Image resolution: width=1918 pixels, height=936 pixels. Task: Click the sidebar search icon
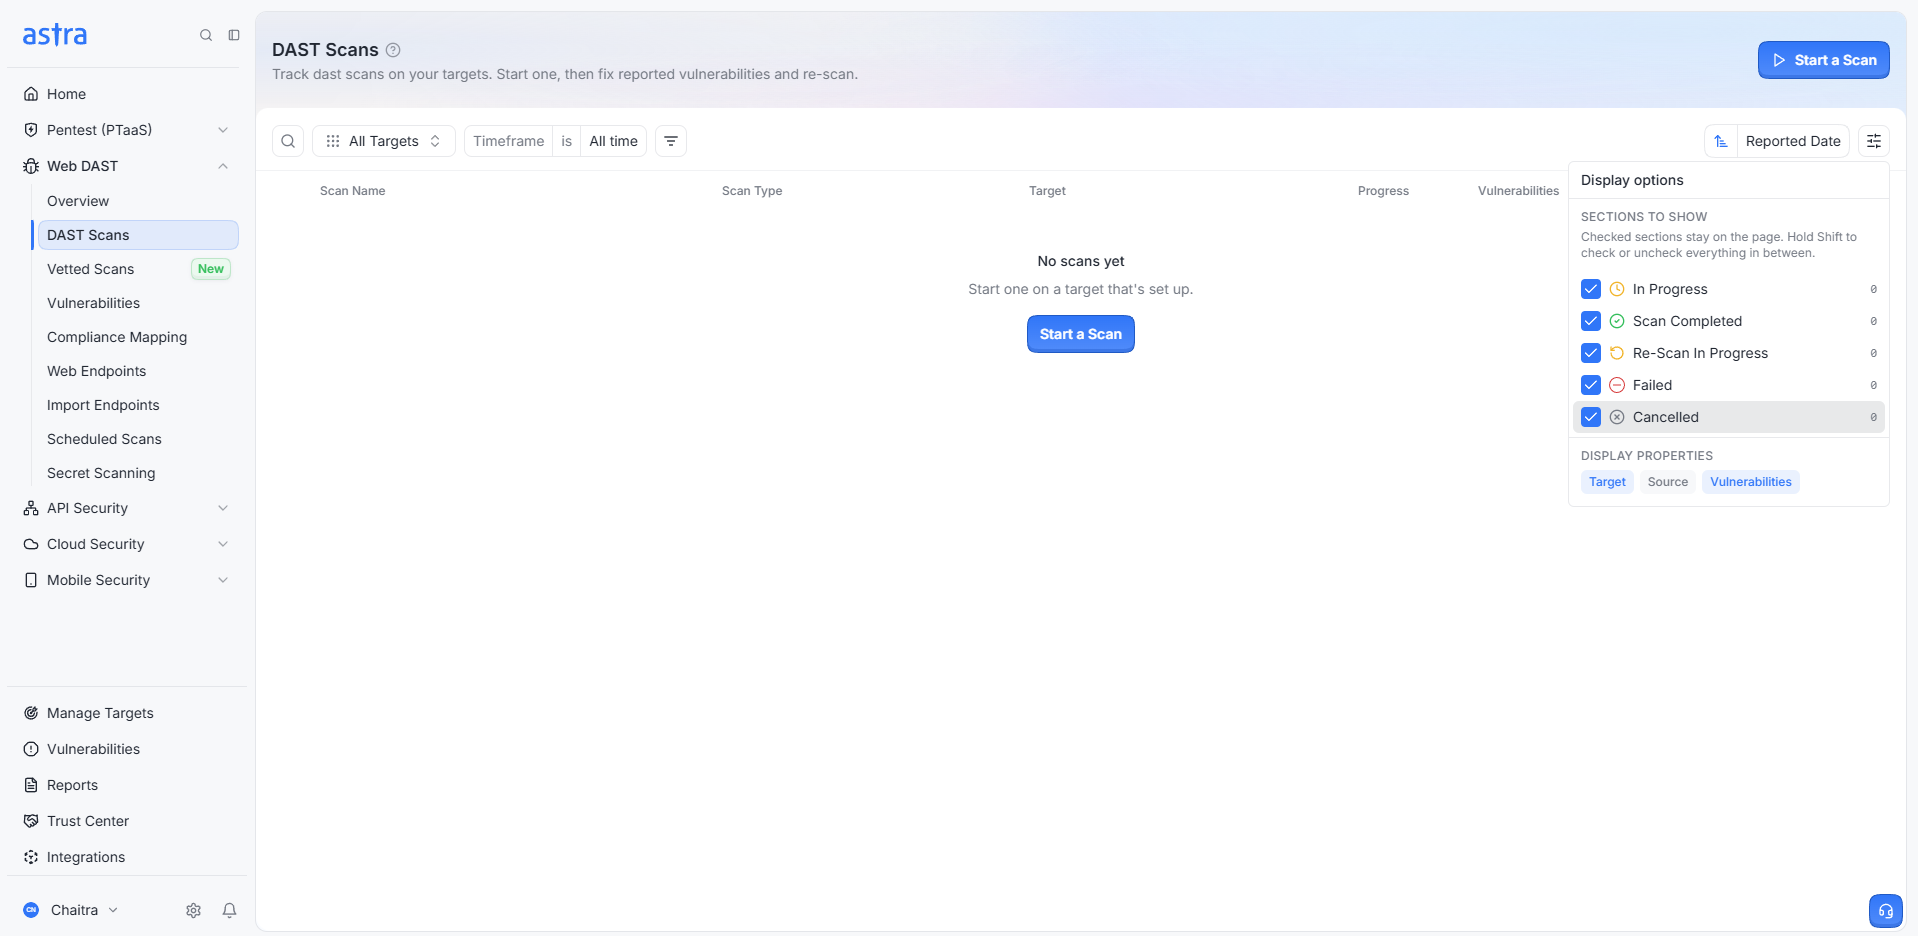[206, 35]
